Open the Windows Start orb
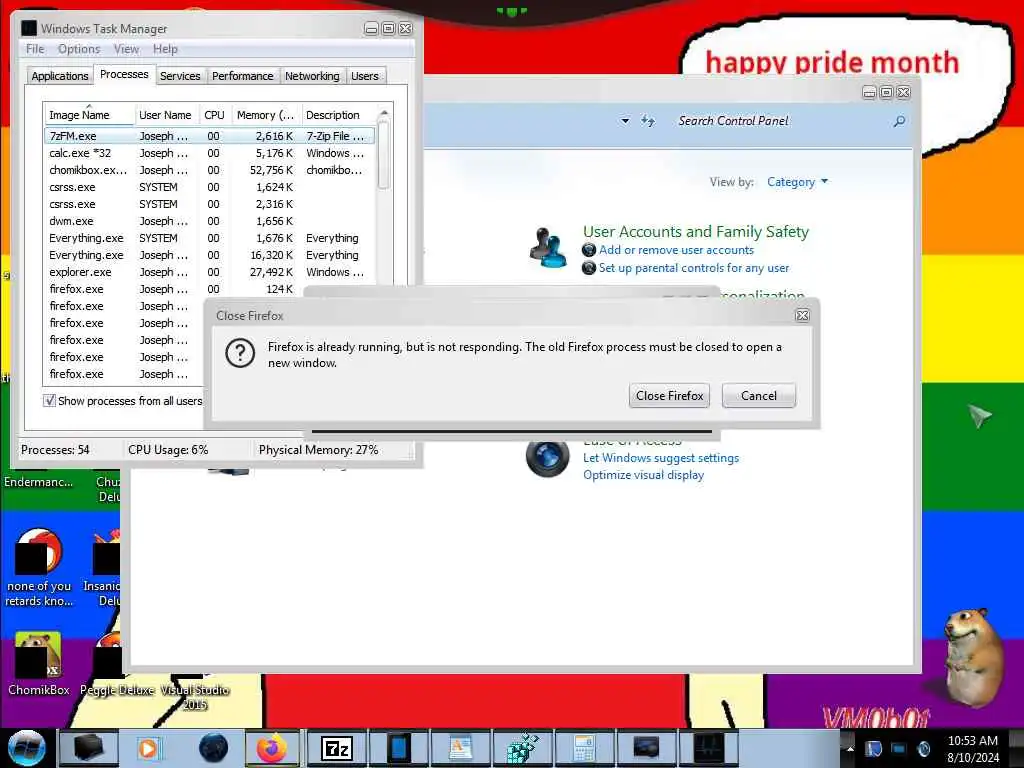This screenshot has width=1024, height=768. (25, 748)
